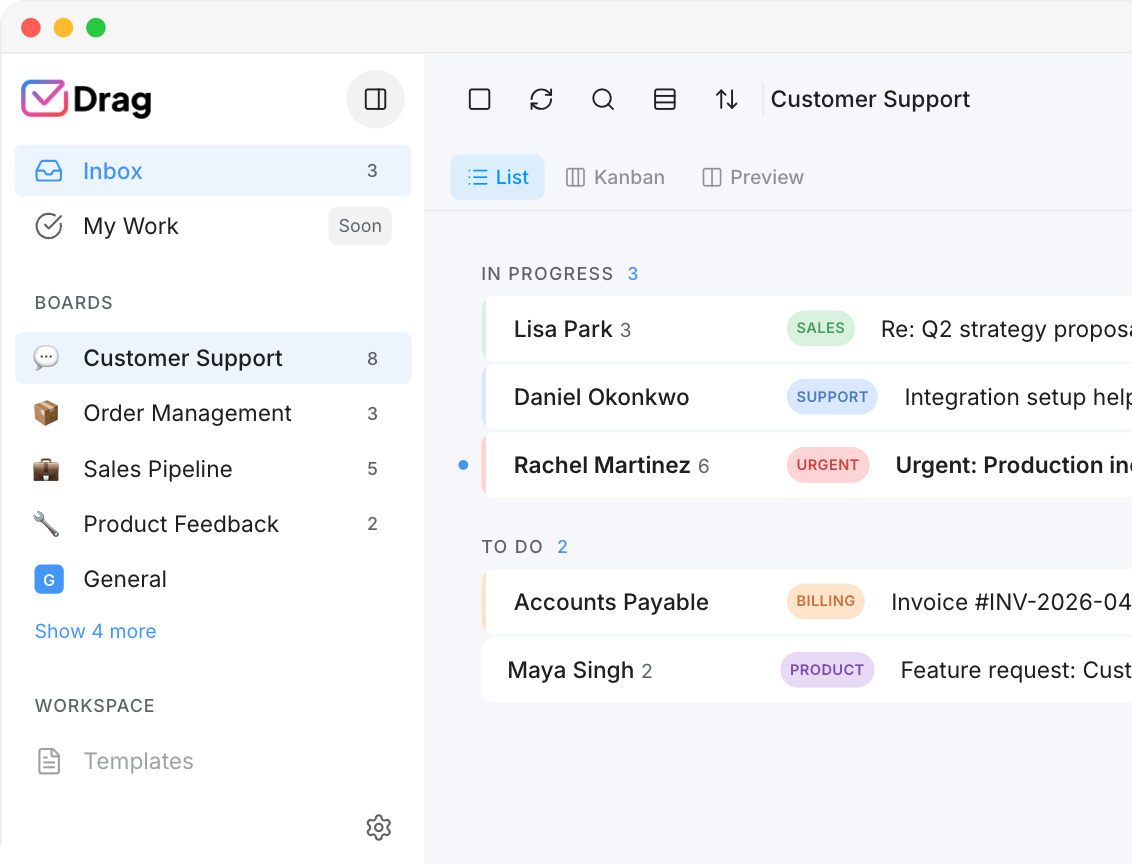Click the Customer Support speech bubble icon
The image size is (1132, 864).
coord(46,357)
